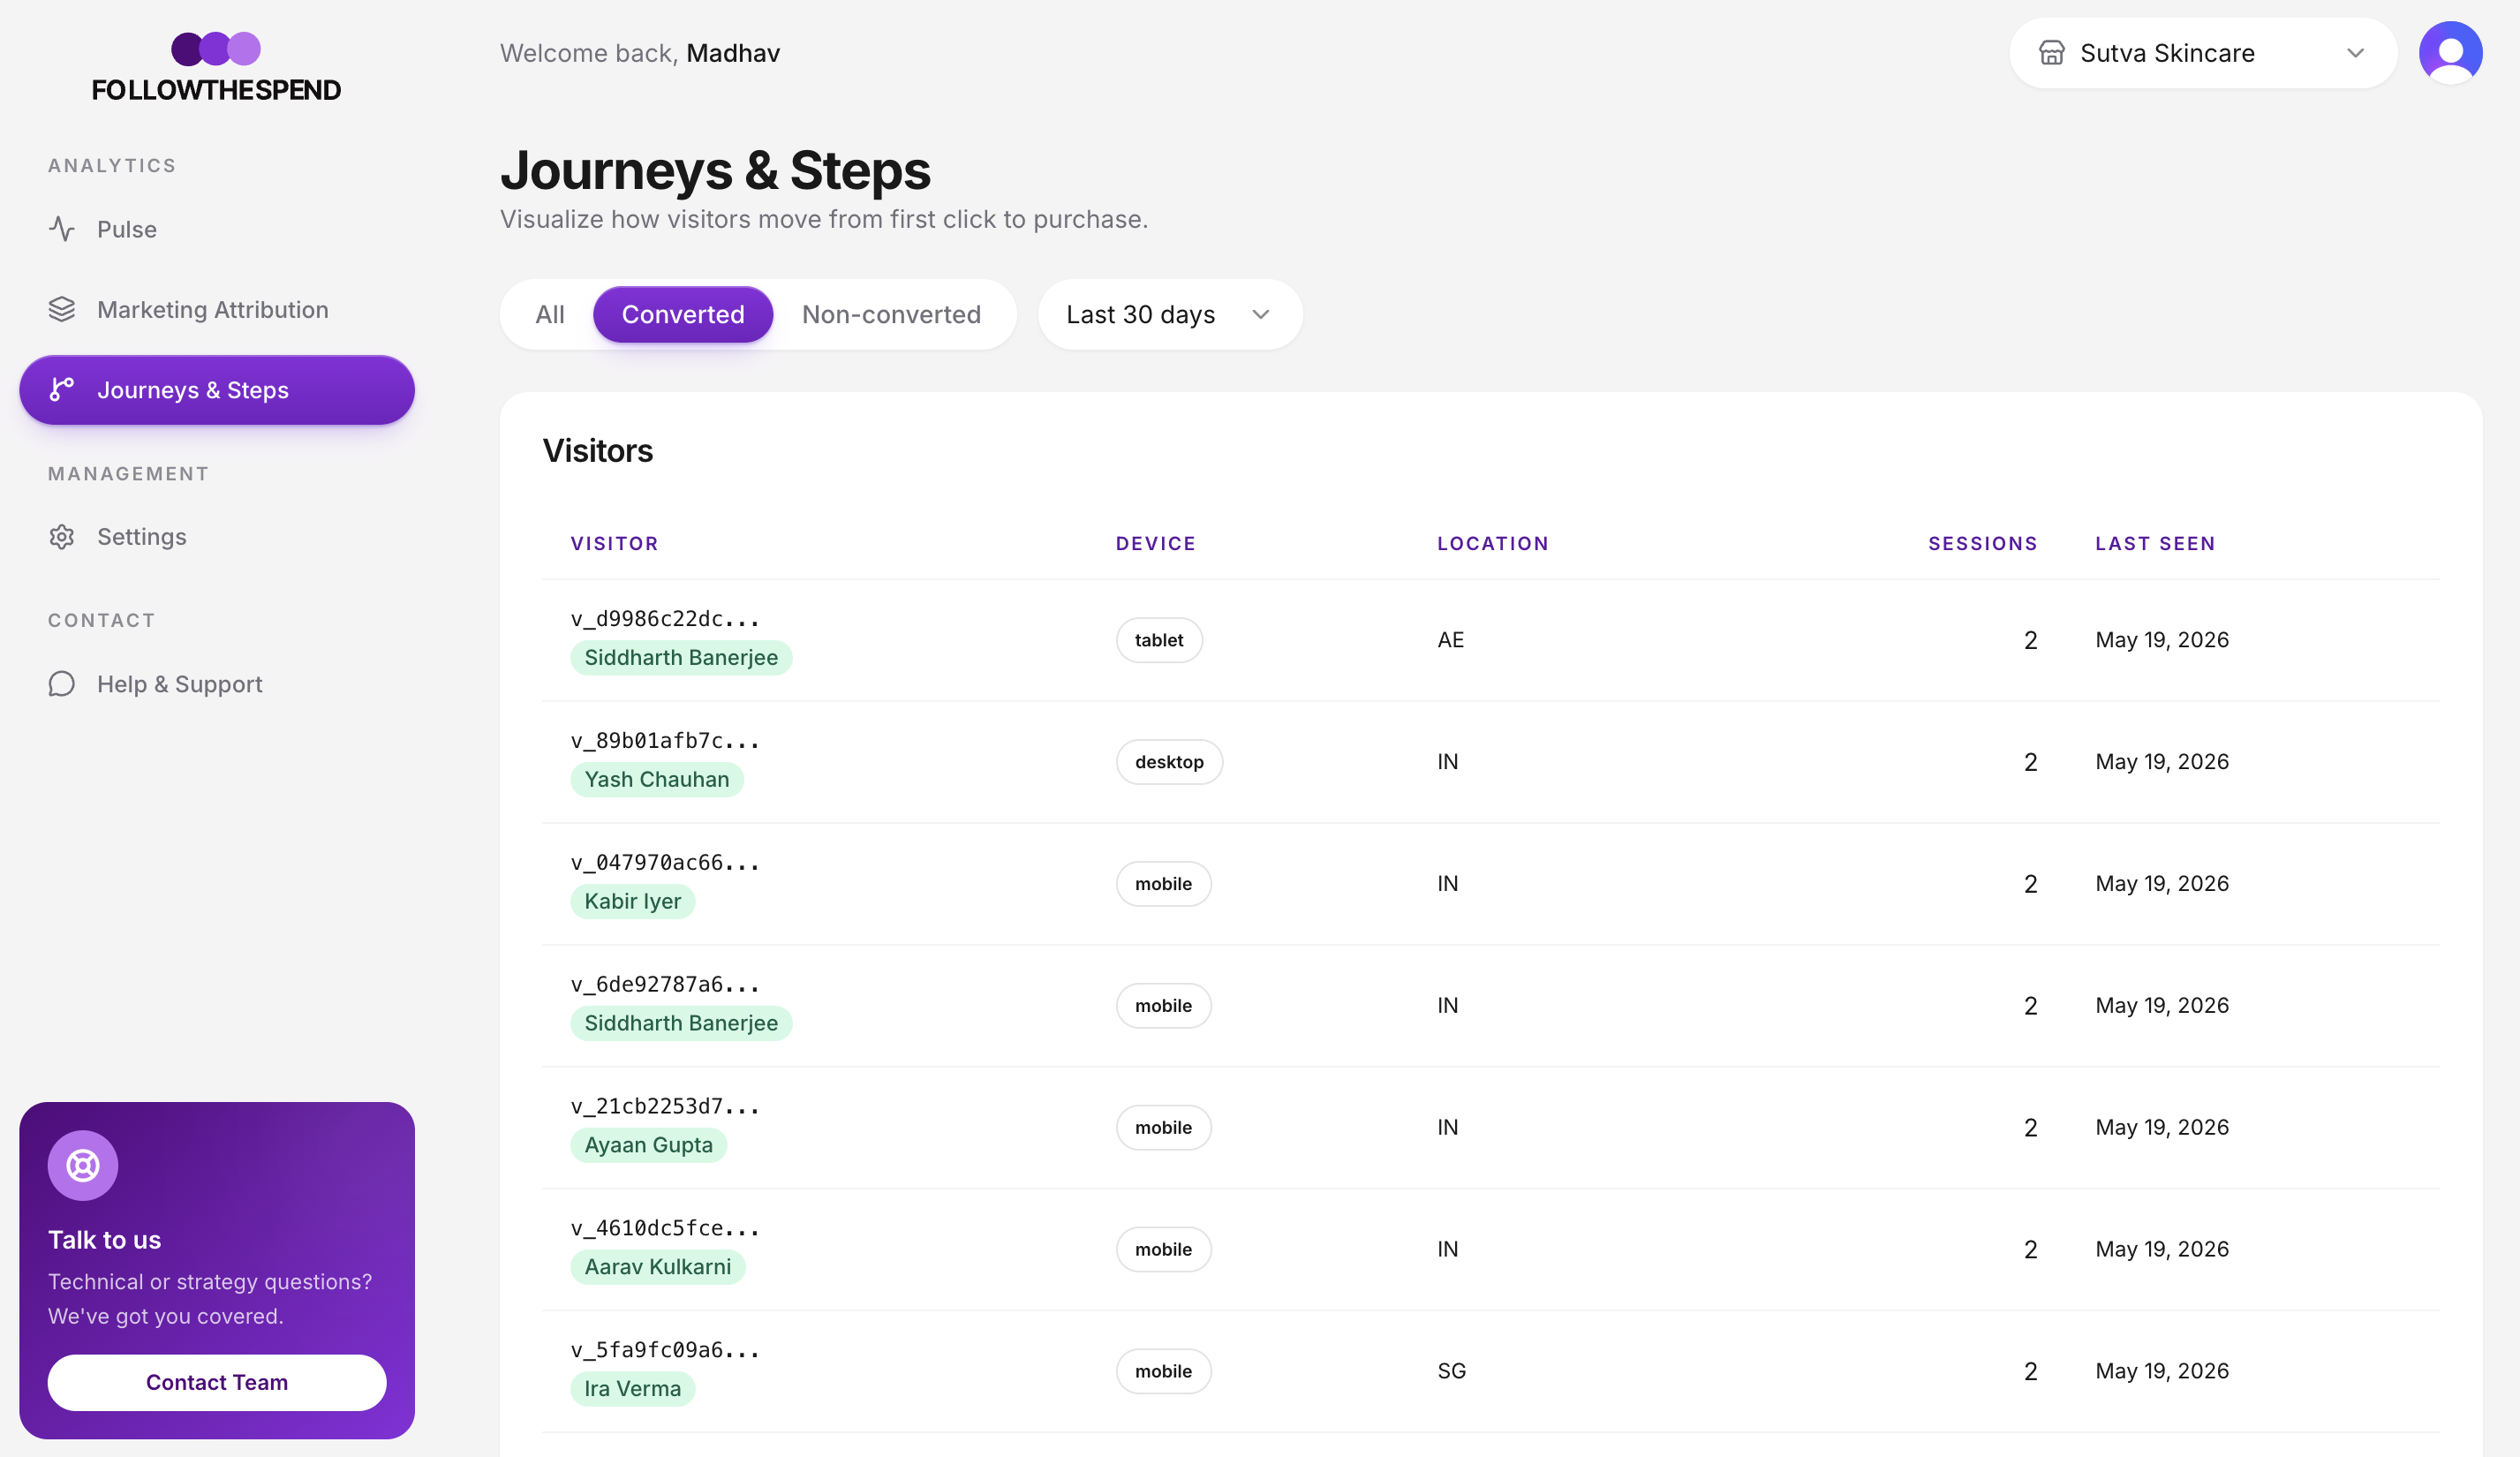The width and height of the screenshot is (2520, 1457).
Task: Click mobile badge in Kabir Iyer row
Action: [1163, 884]
